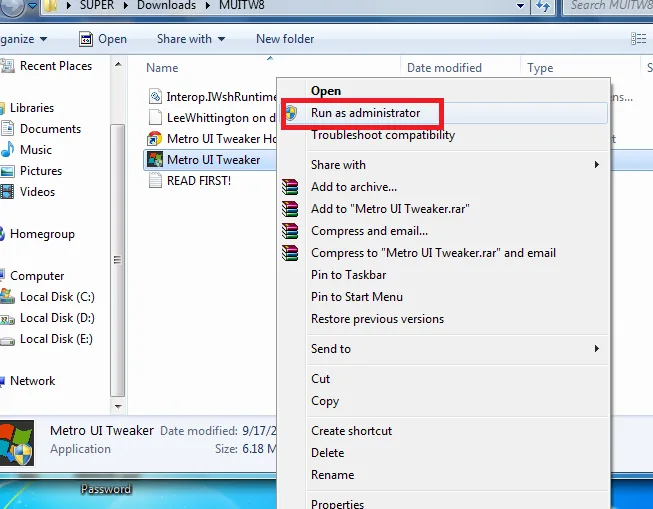Click the Pictures library icon

(7, 171)
